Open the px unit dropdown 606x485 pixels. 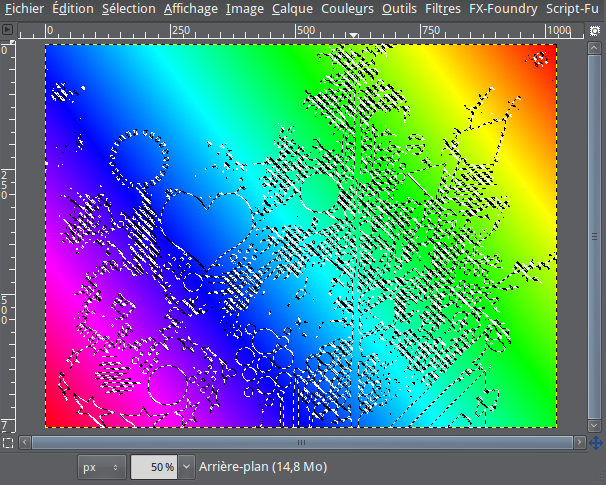(x=102, y=467)
